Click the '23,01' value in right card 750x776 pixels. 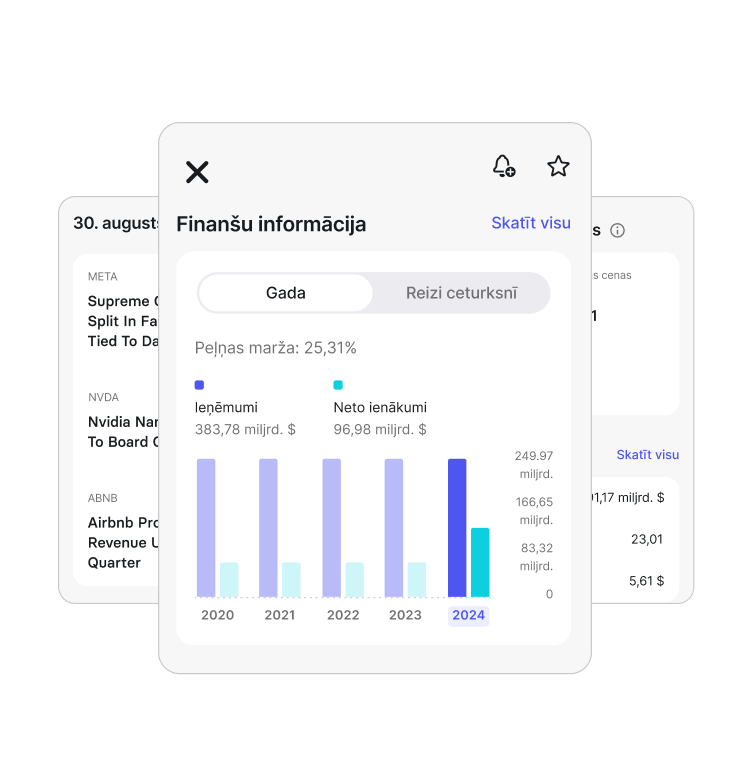pos(647,539)
